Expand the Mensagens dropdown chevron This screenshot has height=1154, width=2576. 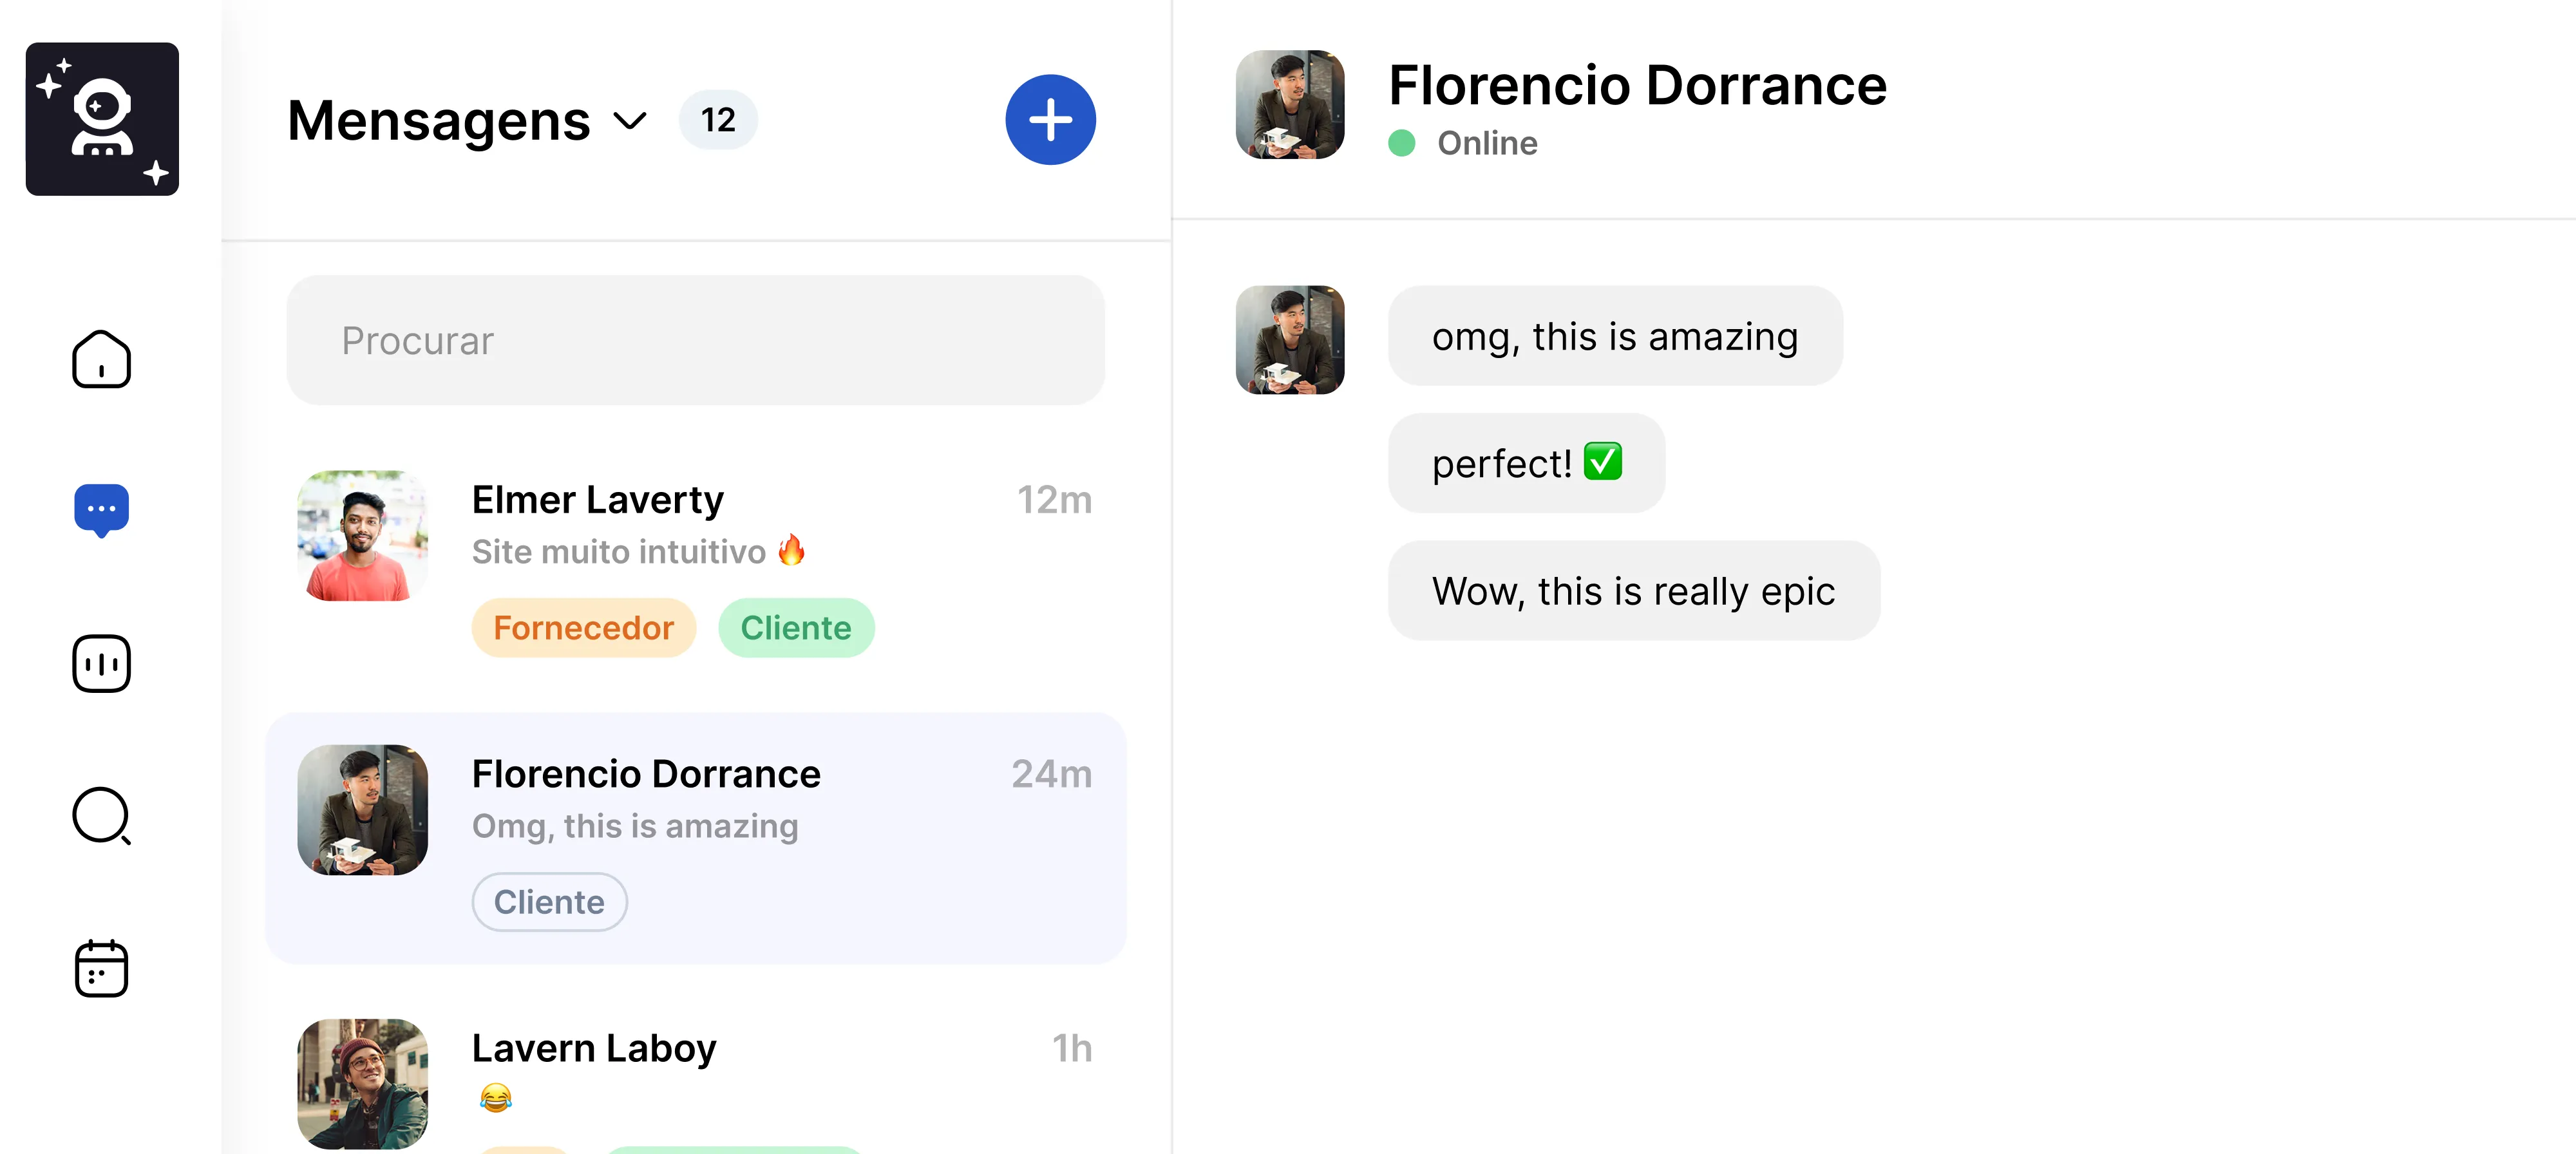(x=630, y=121)
